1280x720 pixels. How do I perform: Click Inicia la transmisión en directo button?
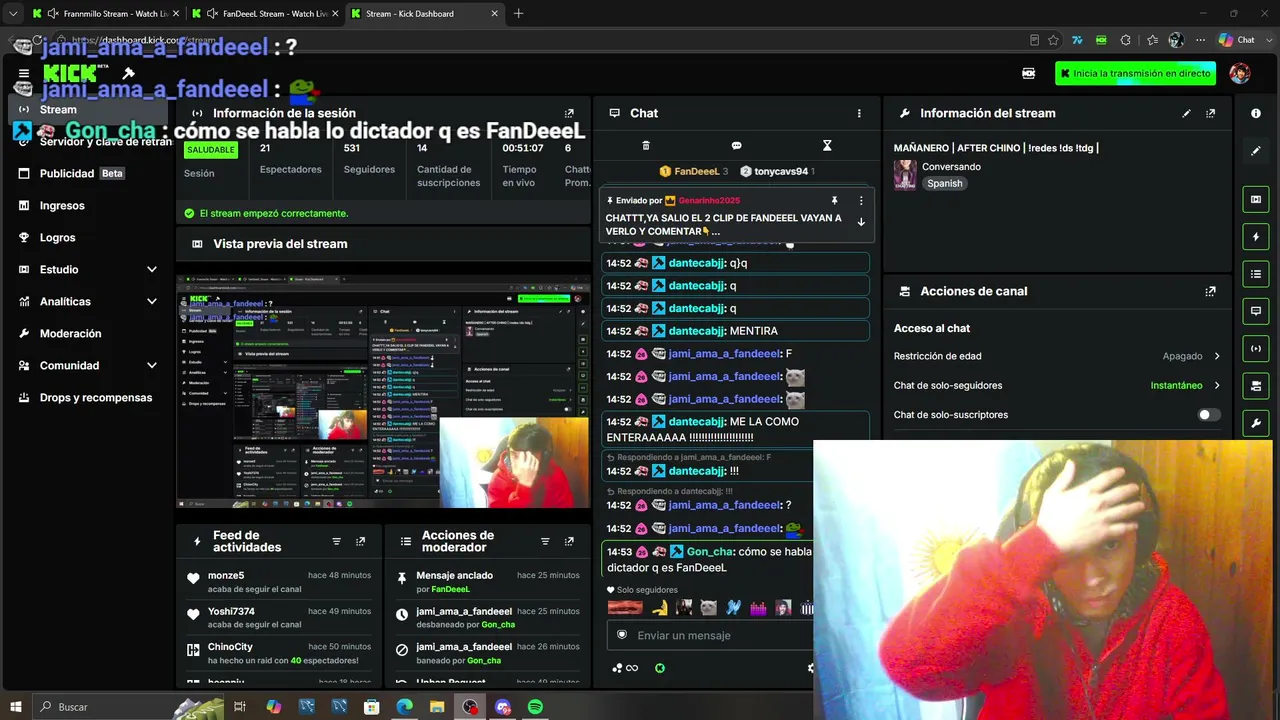1136,73
